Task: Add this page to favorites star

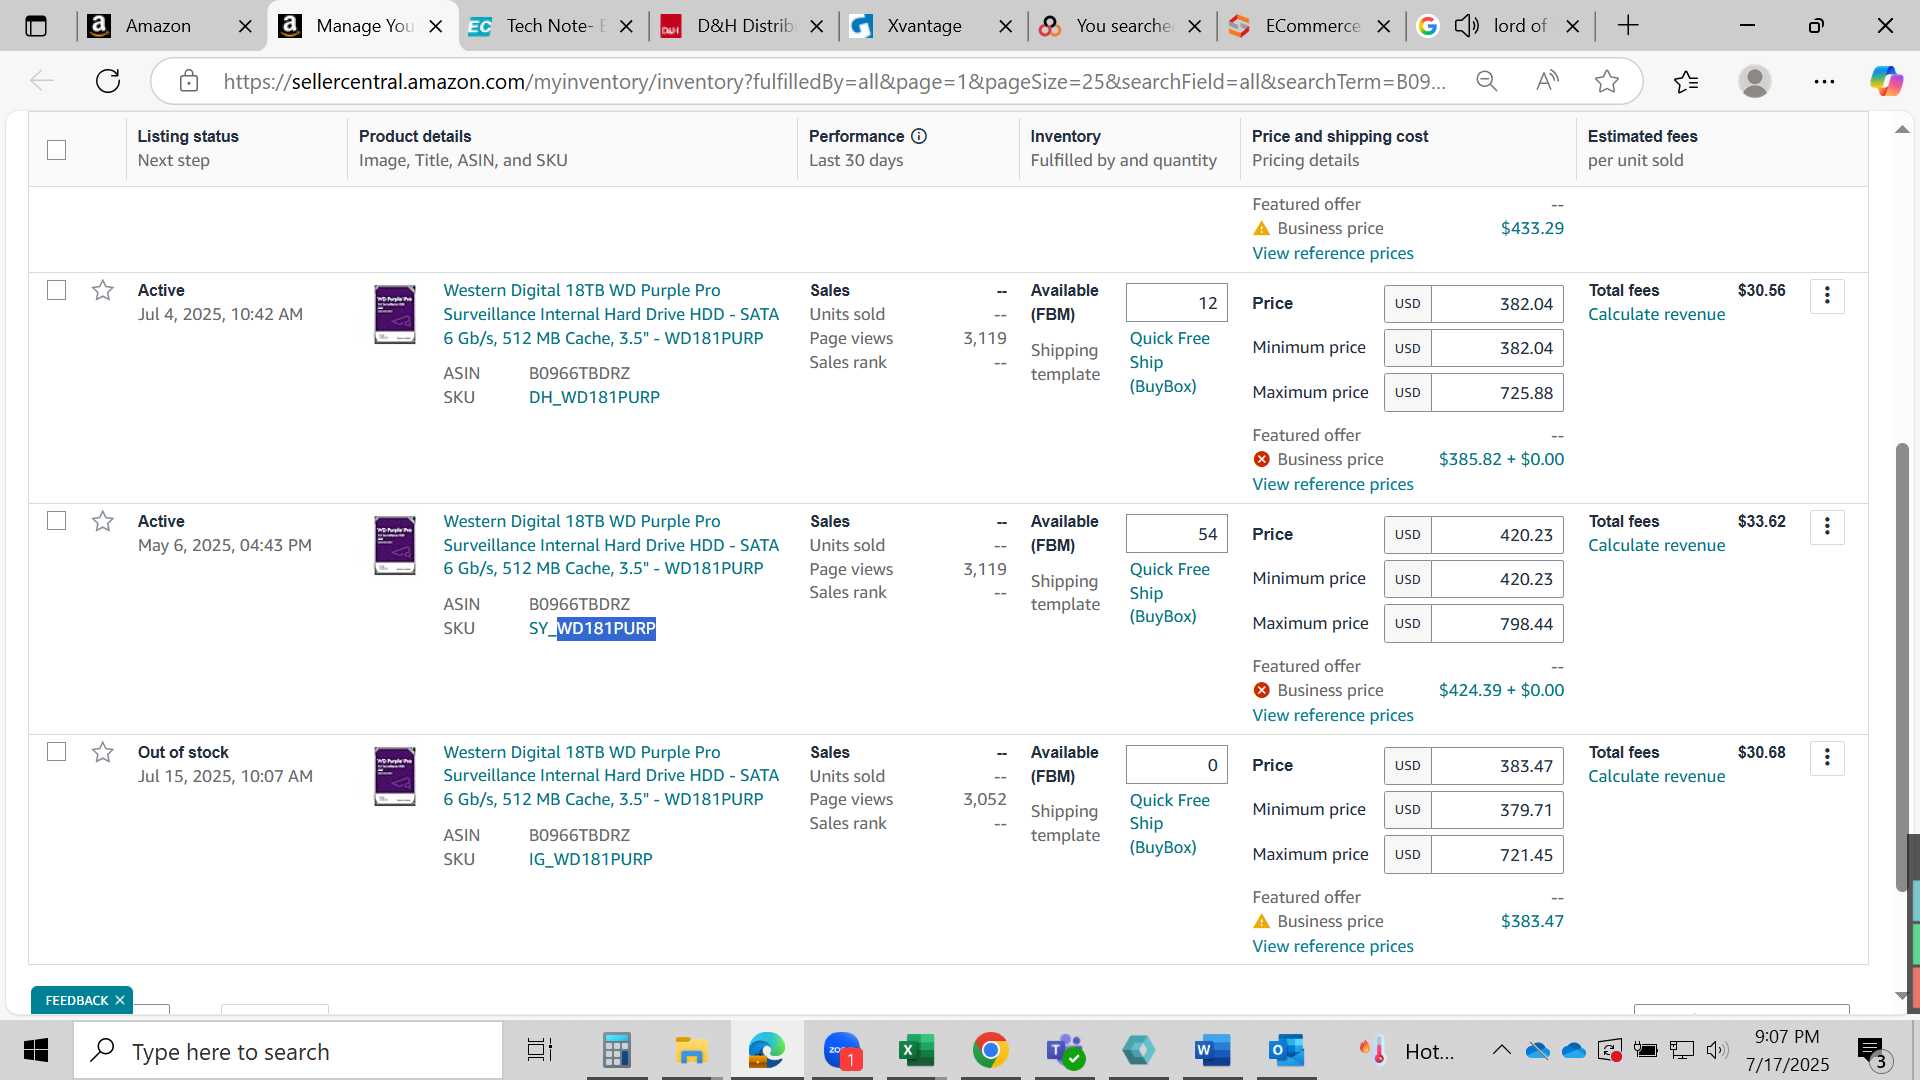Action: click(1607, 81)
